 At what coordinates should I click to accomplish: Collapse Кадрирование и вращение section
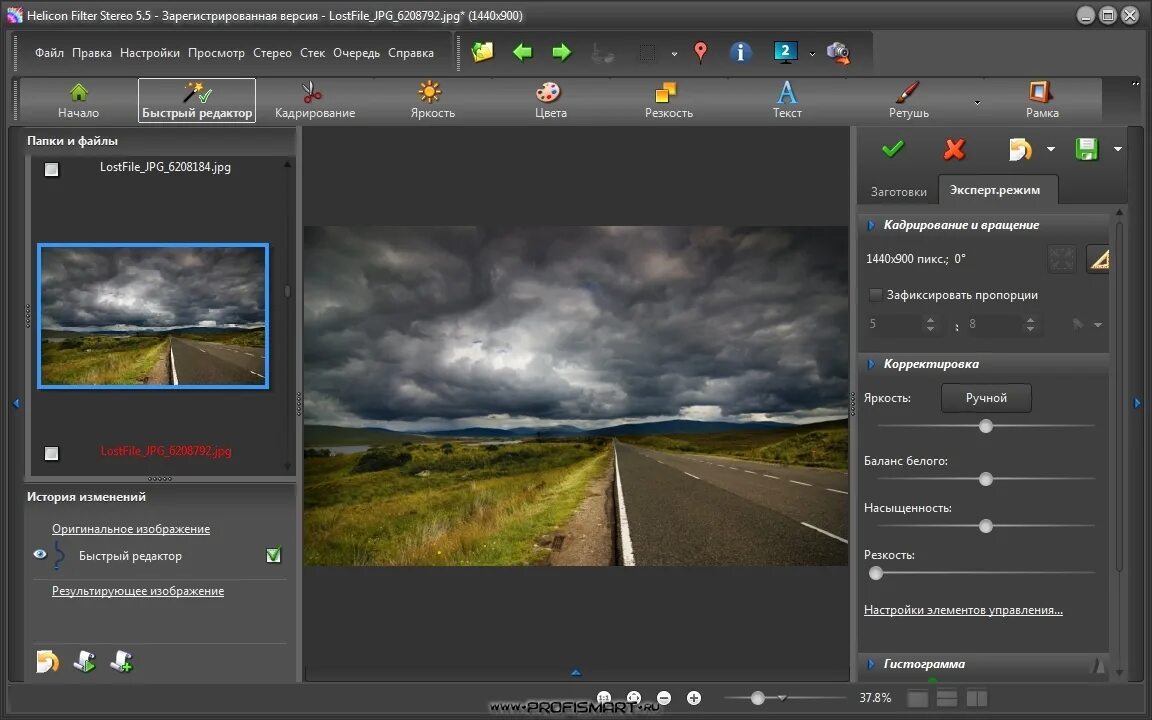pyautogui.click(x=871, y=225)
